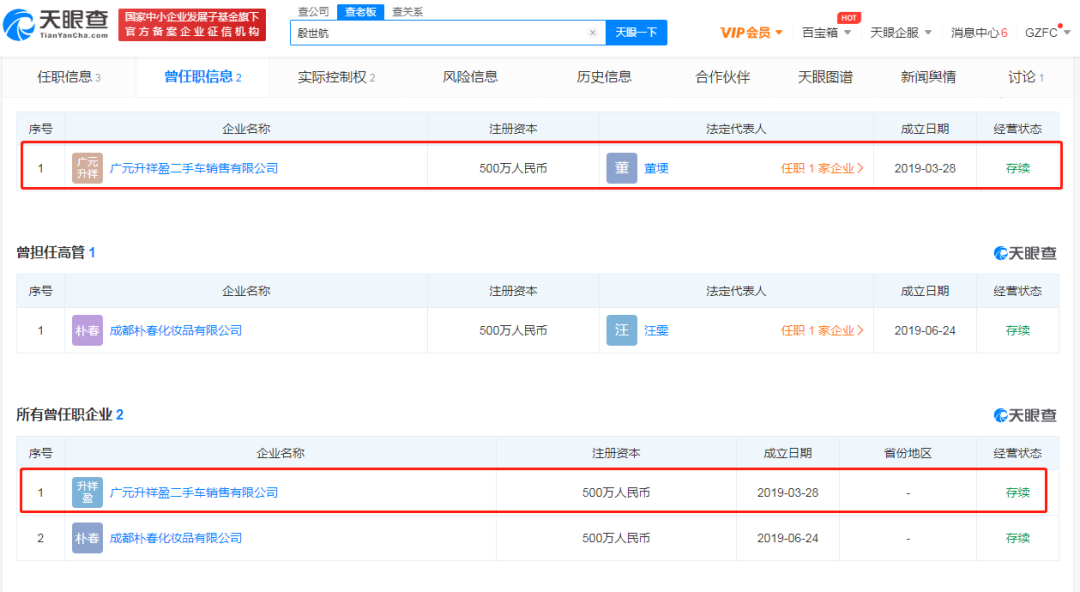The height and width of the screenshot is (592, 1080).
Task: Clear search field with the X icon
Action: [592, 32]
